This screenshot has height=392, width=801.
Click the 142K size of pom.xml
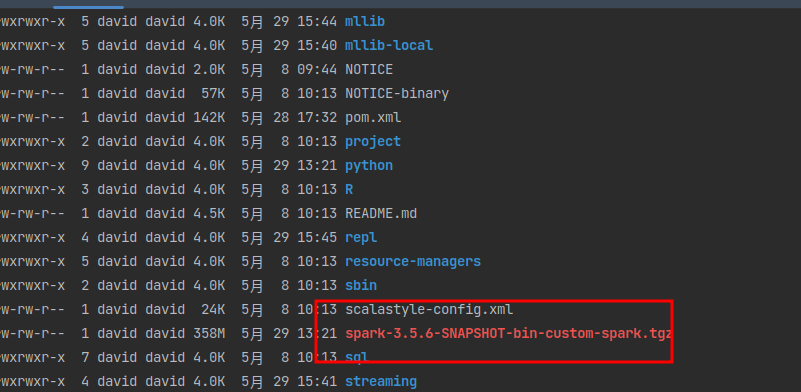pos(209,118)
